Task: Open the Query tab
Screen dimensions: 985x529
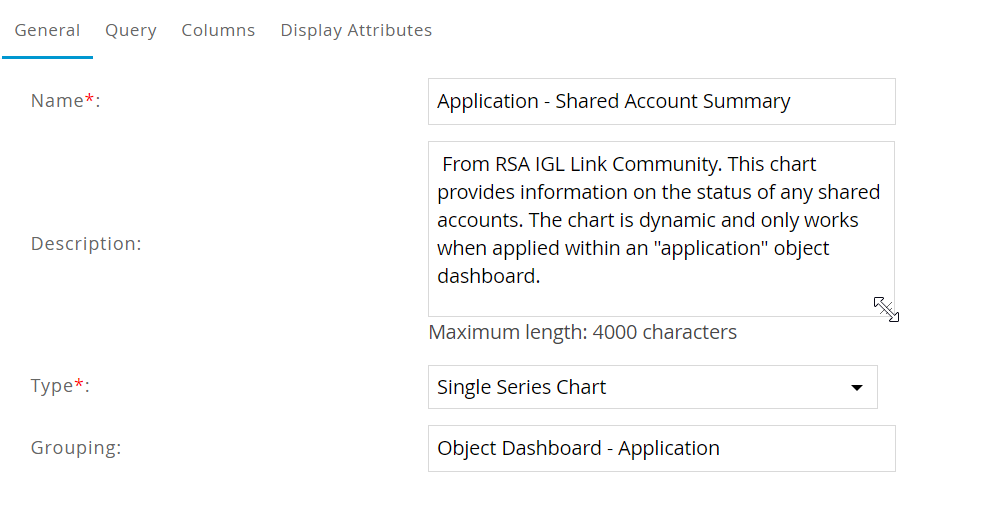Action: pos(131,30)
